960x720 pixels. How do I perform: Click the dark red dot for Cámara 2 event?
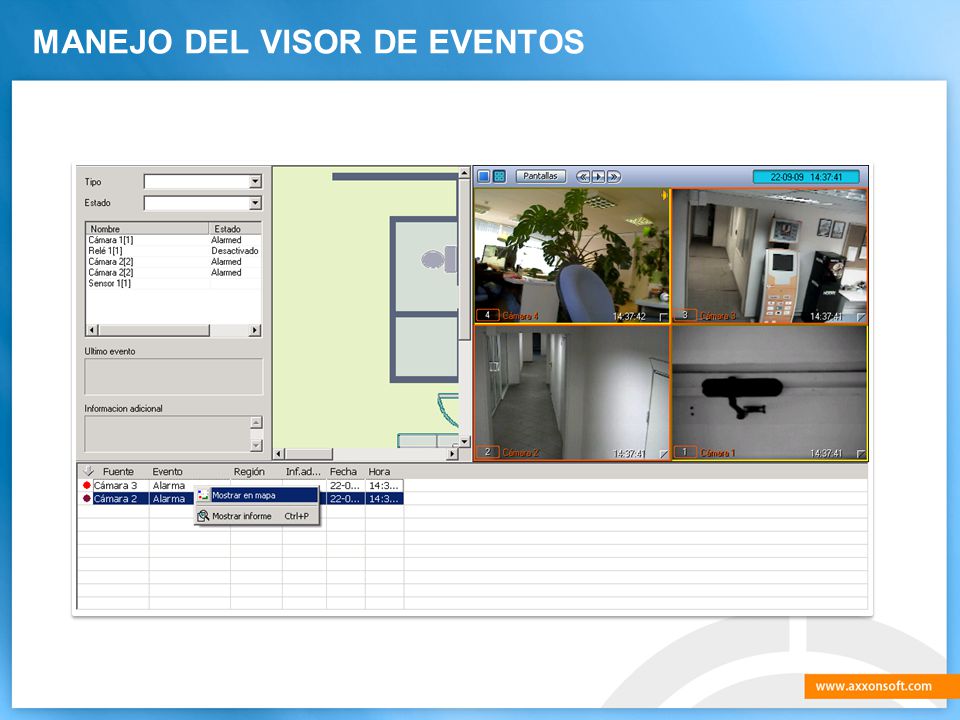(86, 498)
